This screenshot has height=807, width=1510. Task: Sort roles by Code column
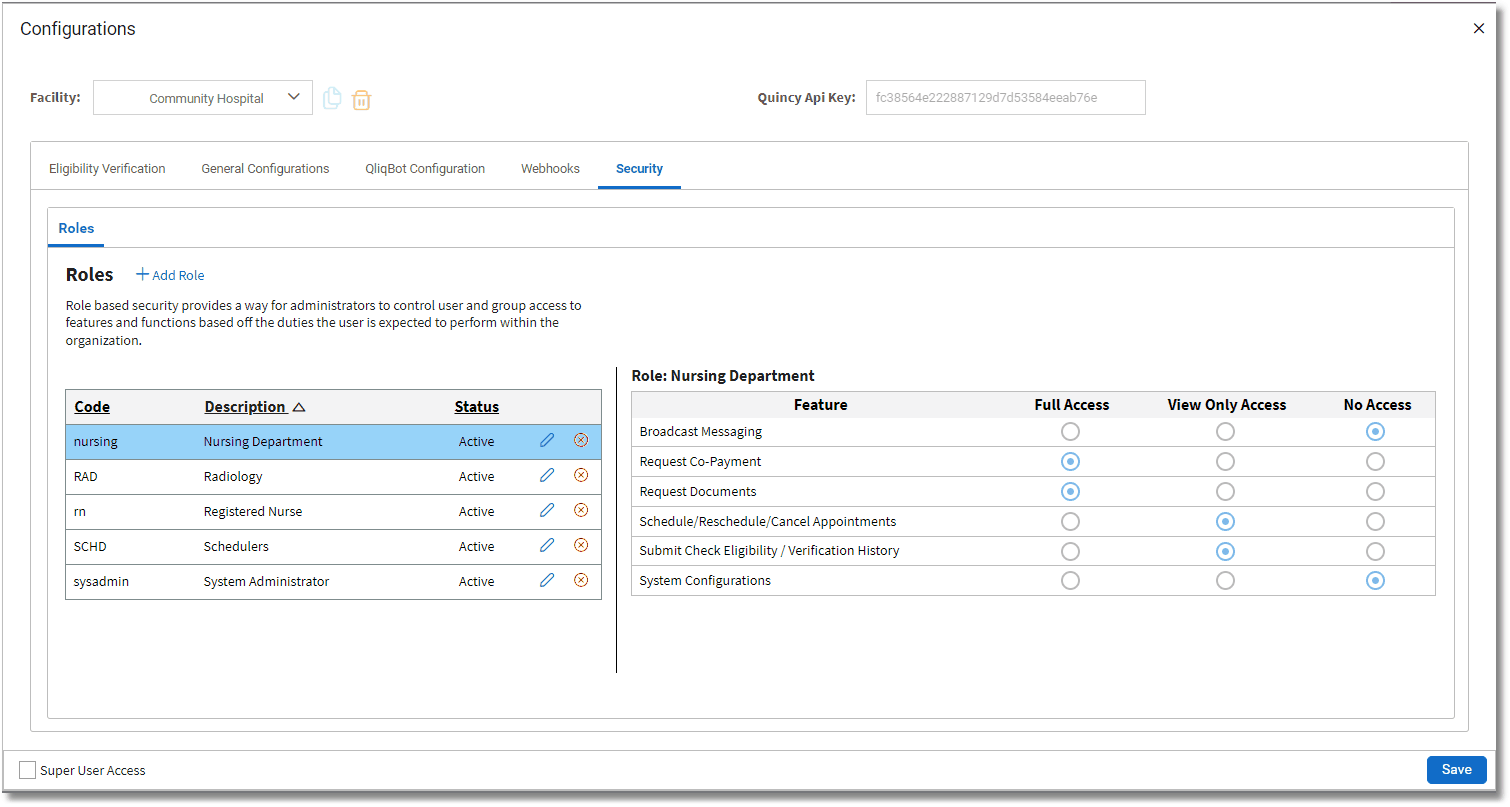pyautogui.click(x=92, y=407)
